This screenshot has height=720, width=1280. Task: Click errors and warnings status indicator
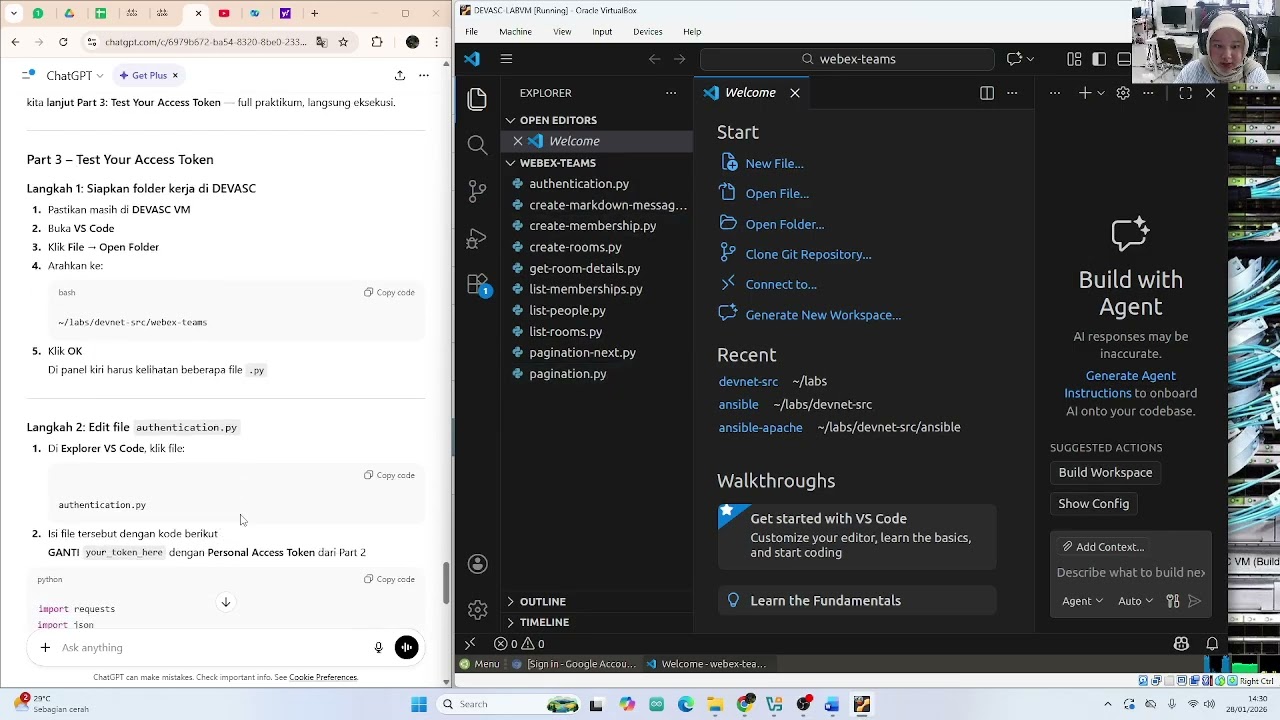click(520, 644)
